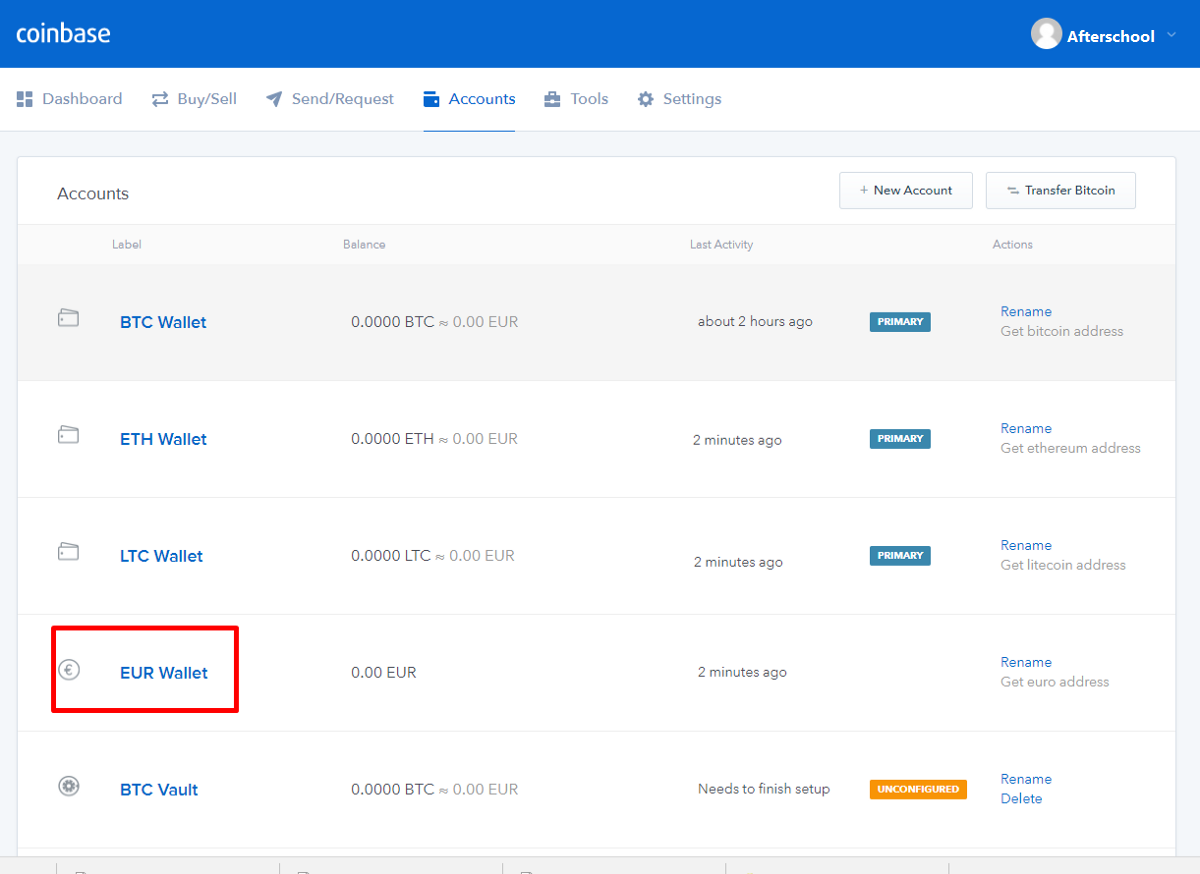Click the Send/Request paper plane icon
The image size is (1200, 874).
pyautogui.click(x=274, y=99)
